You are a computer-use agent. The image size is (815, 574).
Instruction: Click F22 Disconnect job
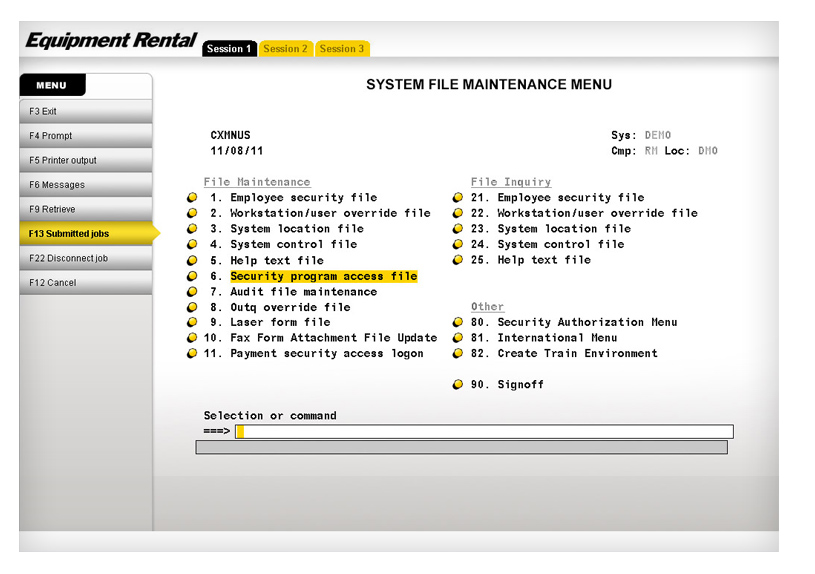[86, 258]
